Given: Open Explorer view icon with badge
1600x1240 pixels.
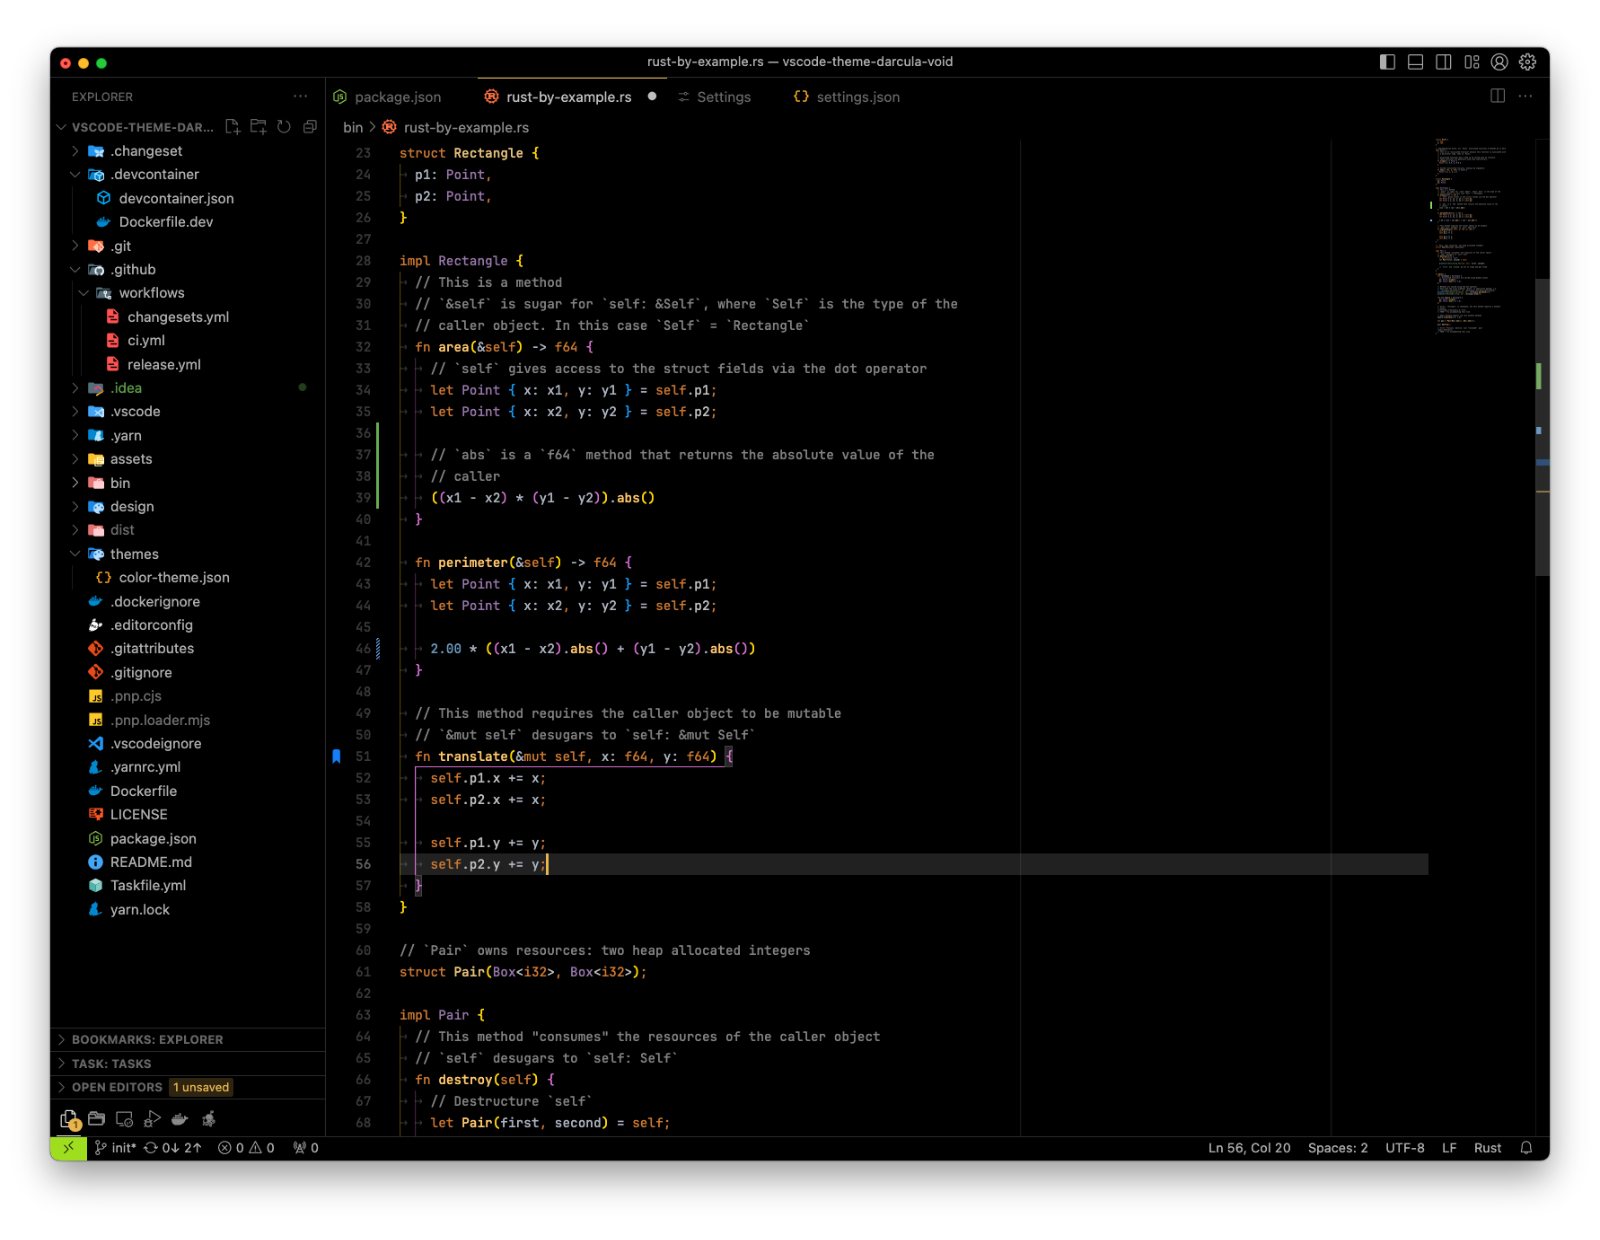Looking at the screenshot, I should pos(69,1119).
